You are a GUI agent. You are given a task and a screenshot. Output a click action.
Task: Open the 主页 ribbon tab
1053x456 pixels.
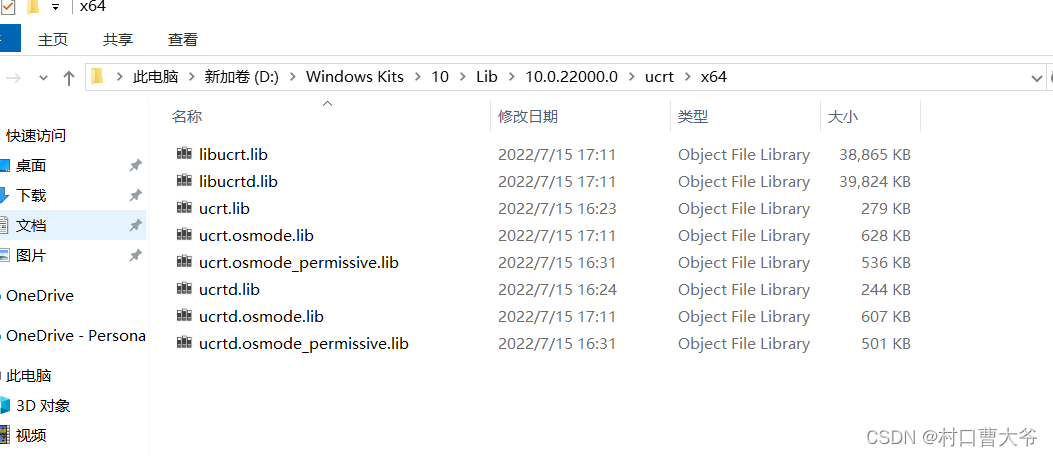coord(53,40)
